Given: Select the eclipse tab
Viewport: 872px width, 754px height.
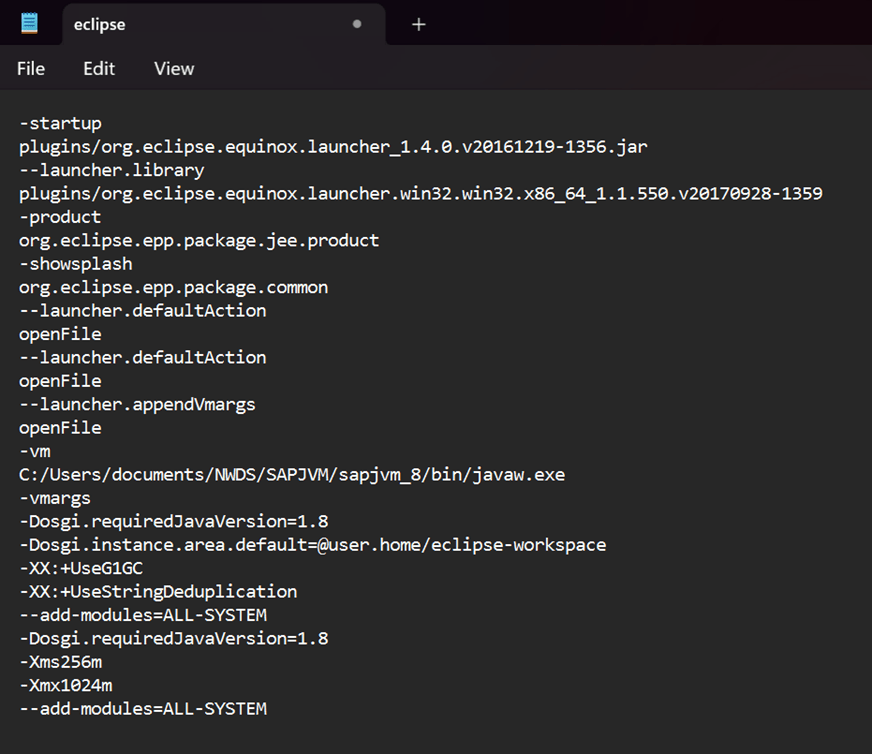Looking at the screenshot, I should [224, 24].
